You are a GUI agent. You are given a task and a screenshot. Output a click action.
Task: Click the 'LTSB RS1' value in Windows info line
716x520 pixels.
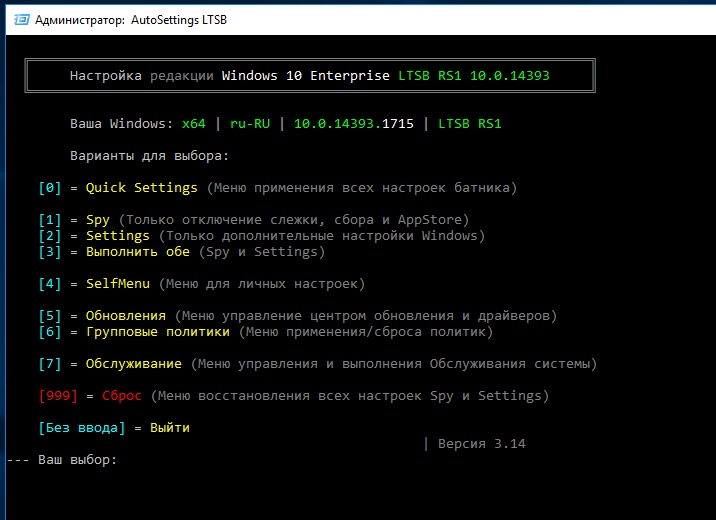click(469, 124)
